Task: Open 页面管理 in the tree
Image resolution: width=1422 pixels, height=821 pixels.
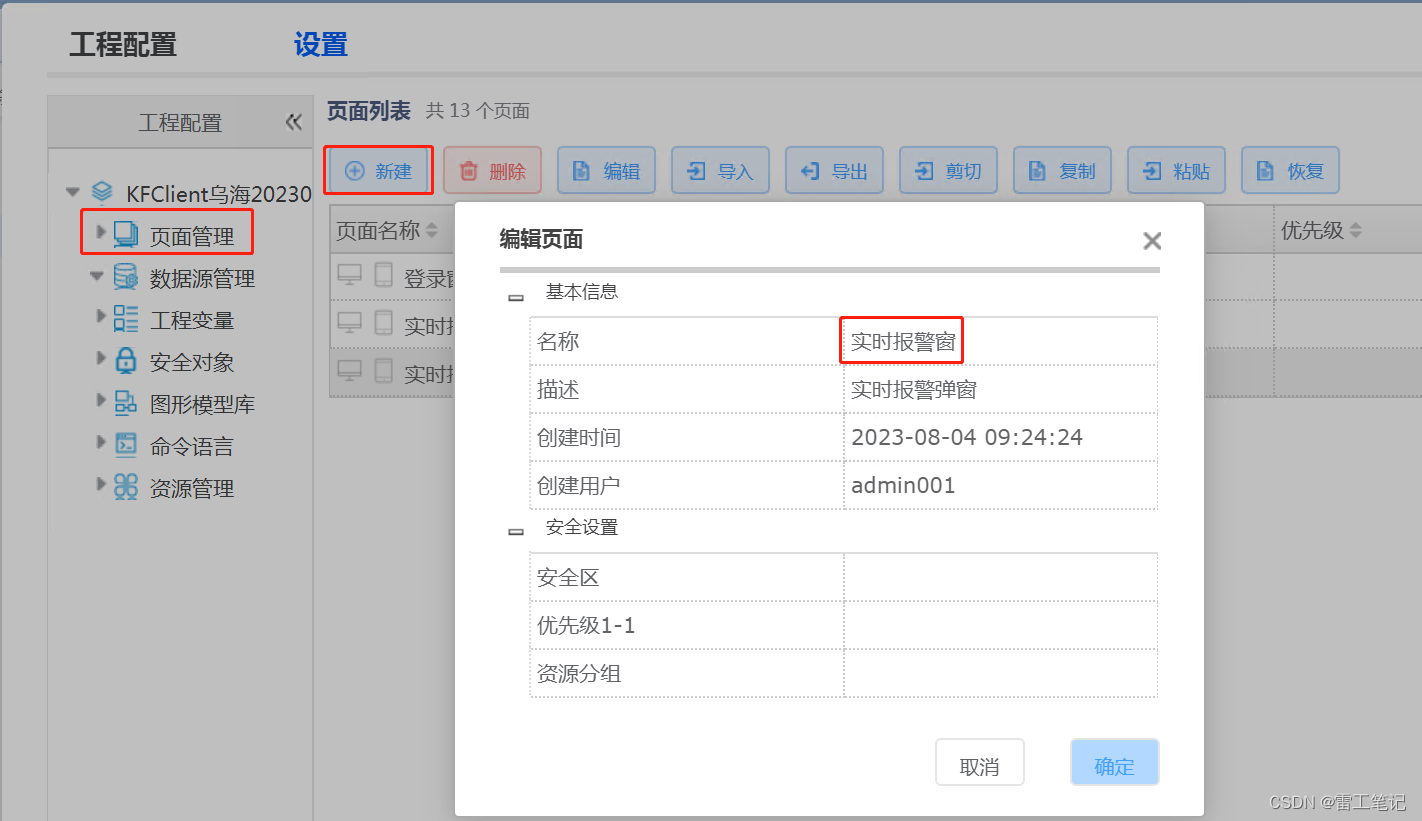Action: coord(192,237)
